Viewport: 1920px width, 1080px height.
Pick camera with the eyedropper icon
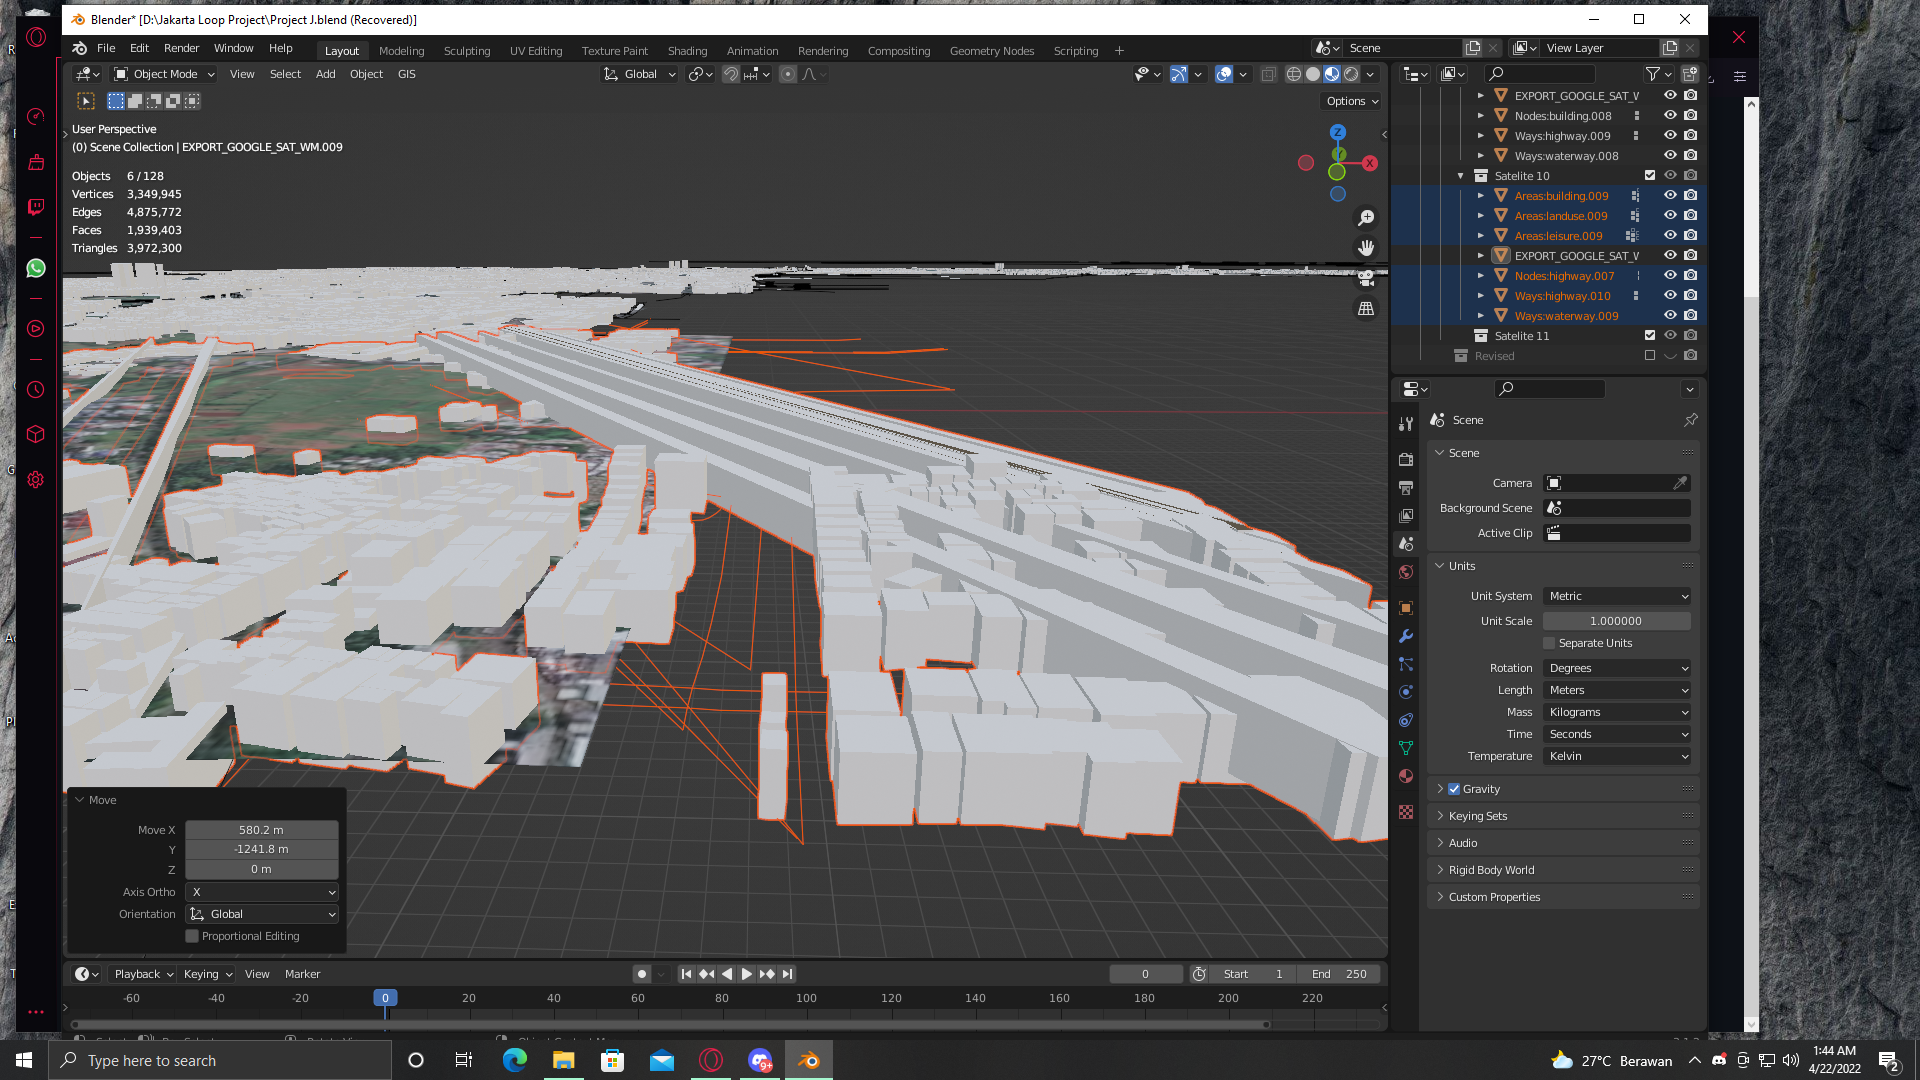(x=1680, y=483)
